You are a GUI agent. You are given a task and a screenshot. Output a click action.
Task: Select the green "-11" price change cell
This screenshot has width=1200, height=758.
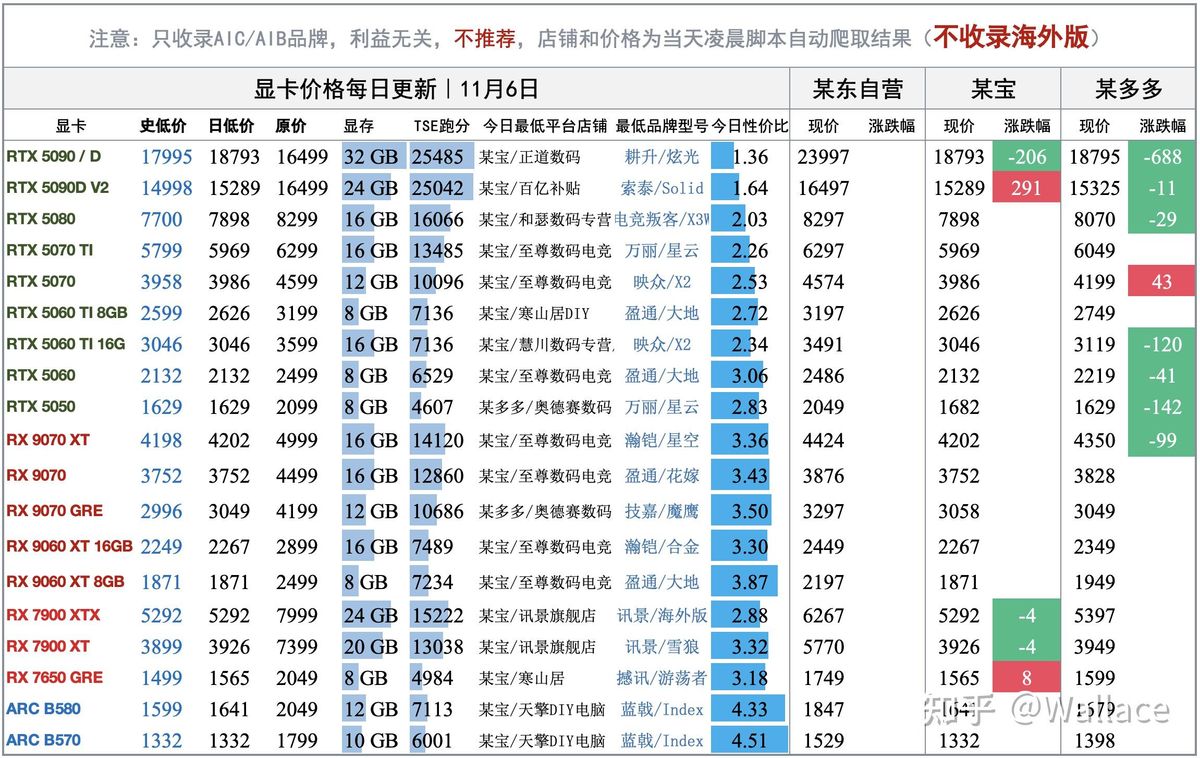[1161, 188]
